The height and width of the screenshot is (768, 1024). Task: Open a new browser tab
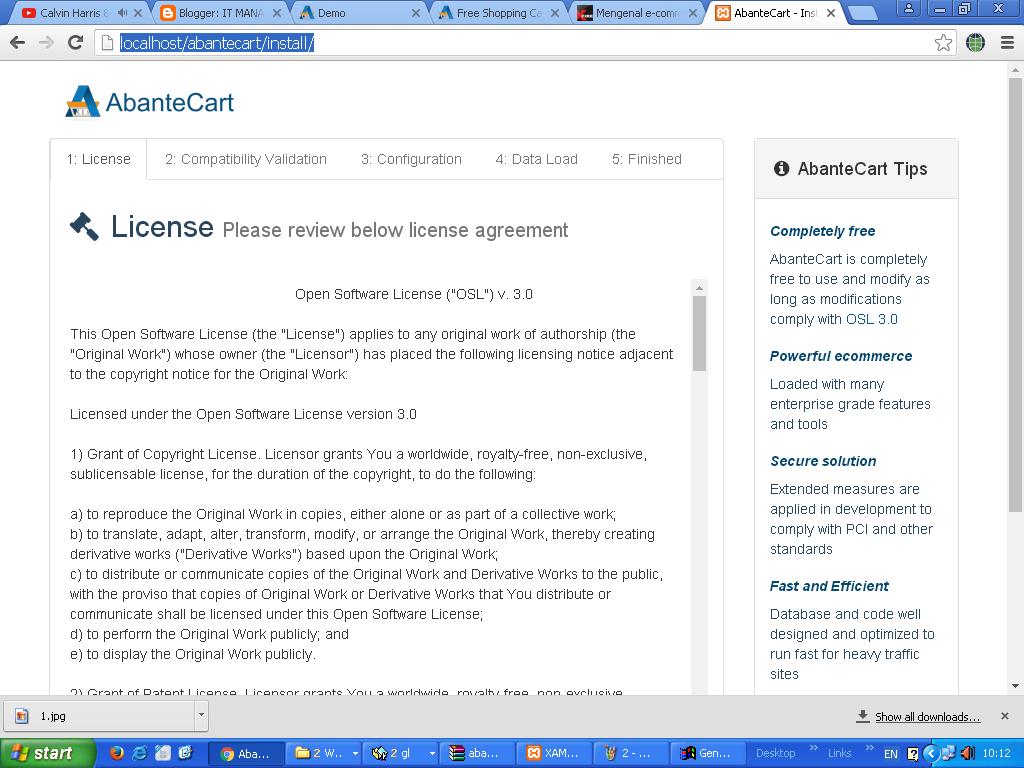[863, 13]
